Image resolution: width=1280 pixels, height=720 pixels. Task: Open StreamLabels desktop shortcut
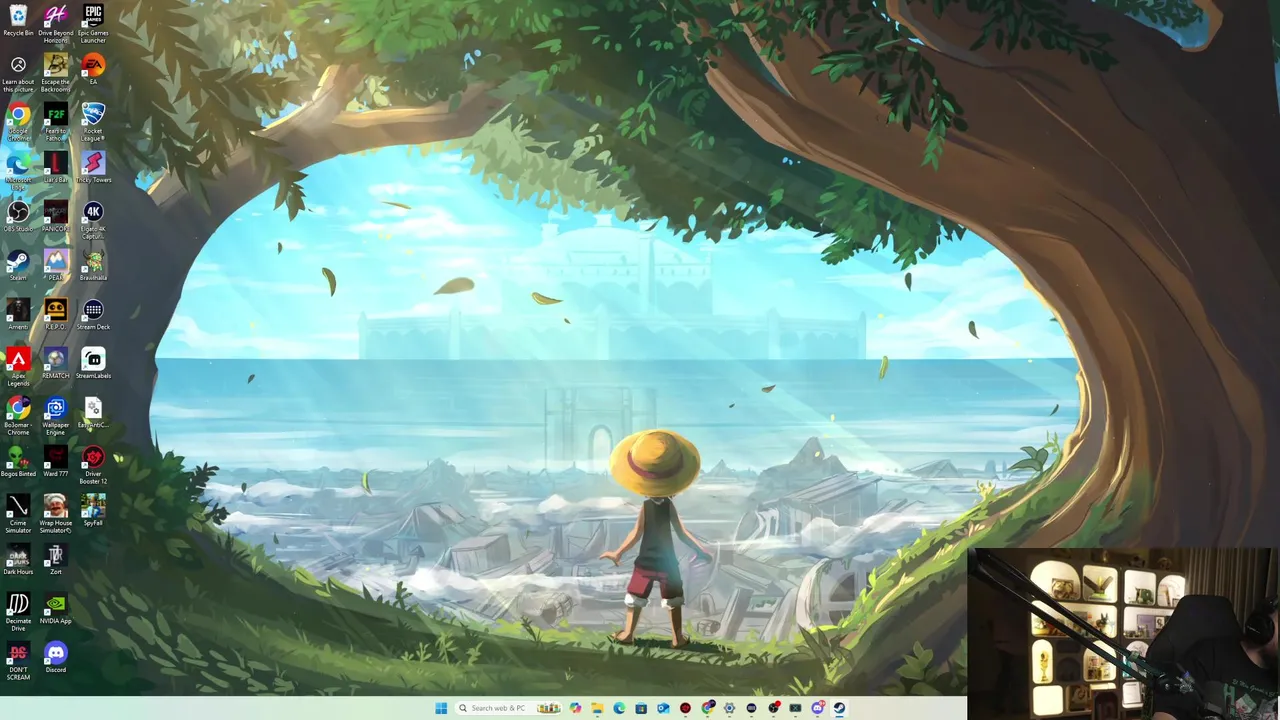pos(93,363)
